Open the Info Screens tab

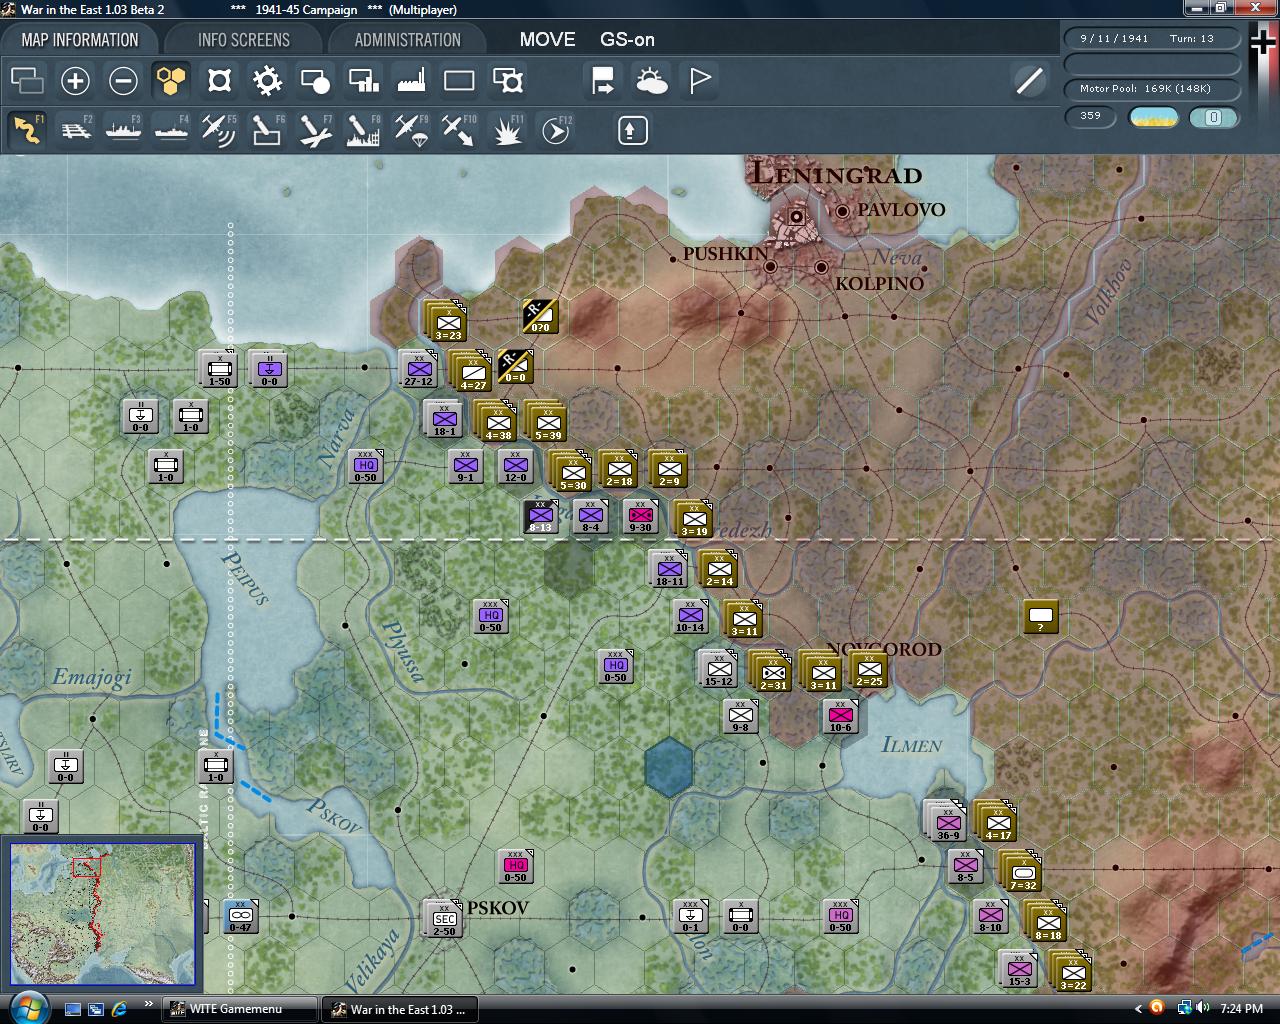point(243,40)
